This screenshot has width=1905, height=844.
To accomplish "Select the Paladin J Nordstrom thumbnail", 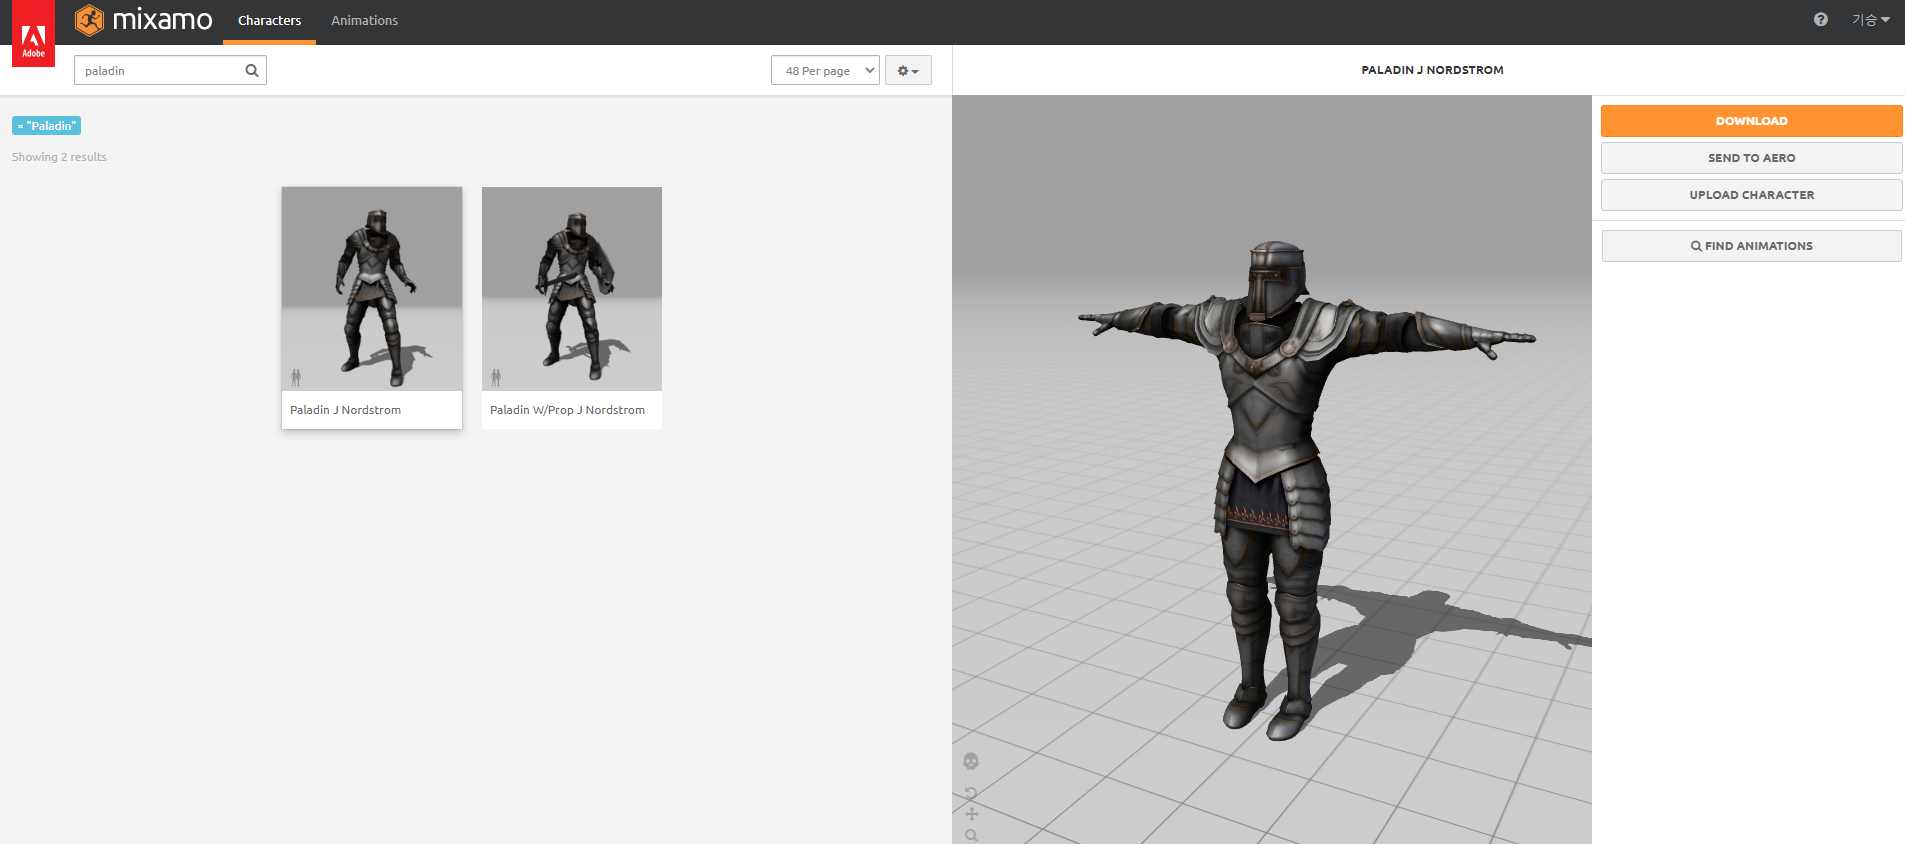I will 372,289.
